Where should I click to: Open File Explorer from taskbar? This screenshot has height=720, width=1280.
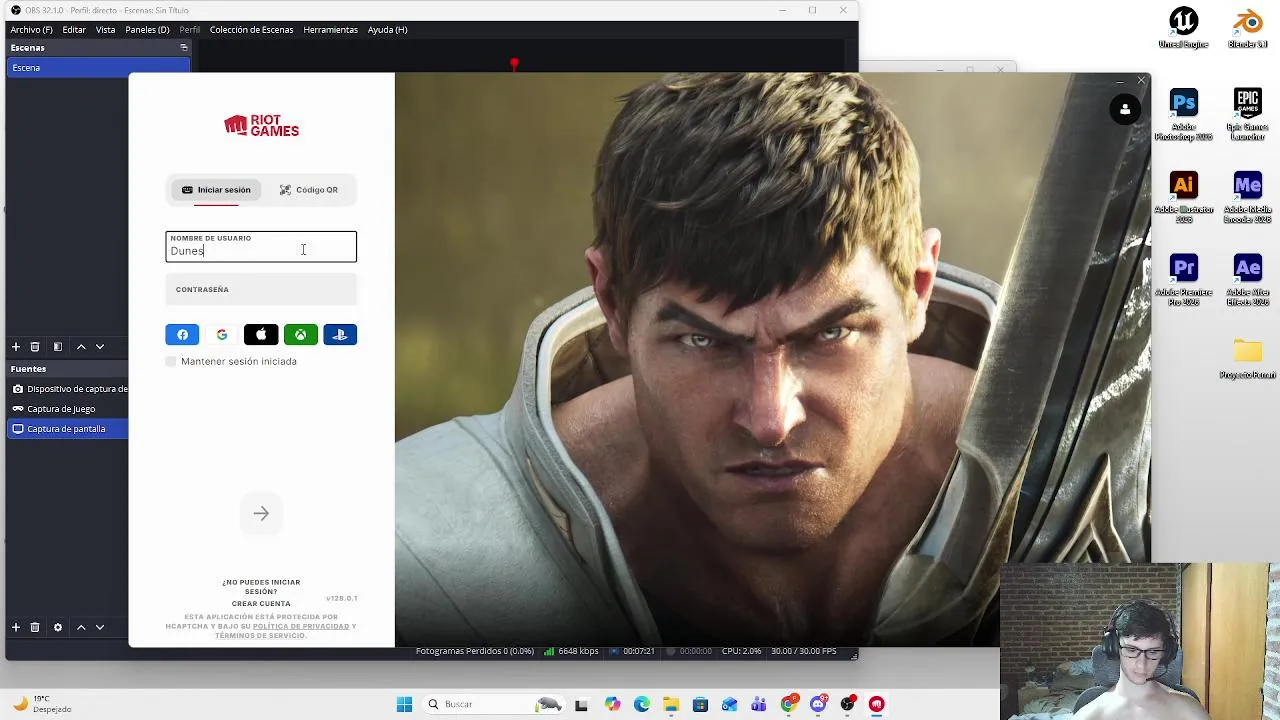tap(671, 705)
